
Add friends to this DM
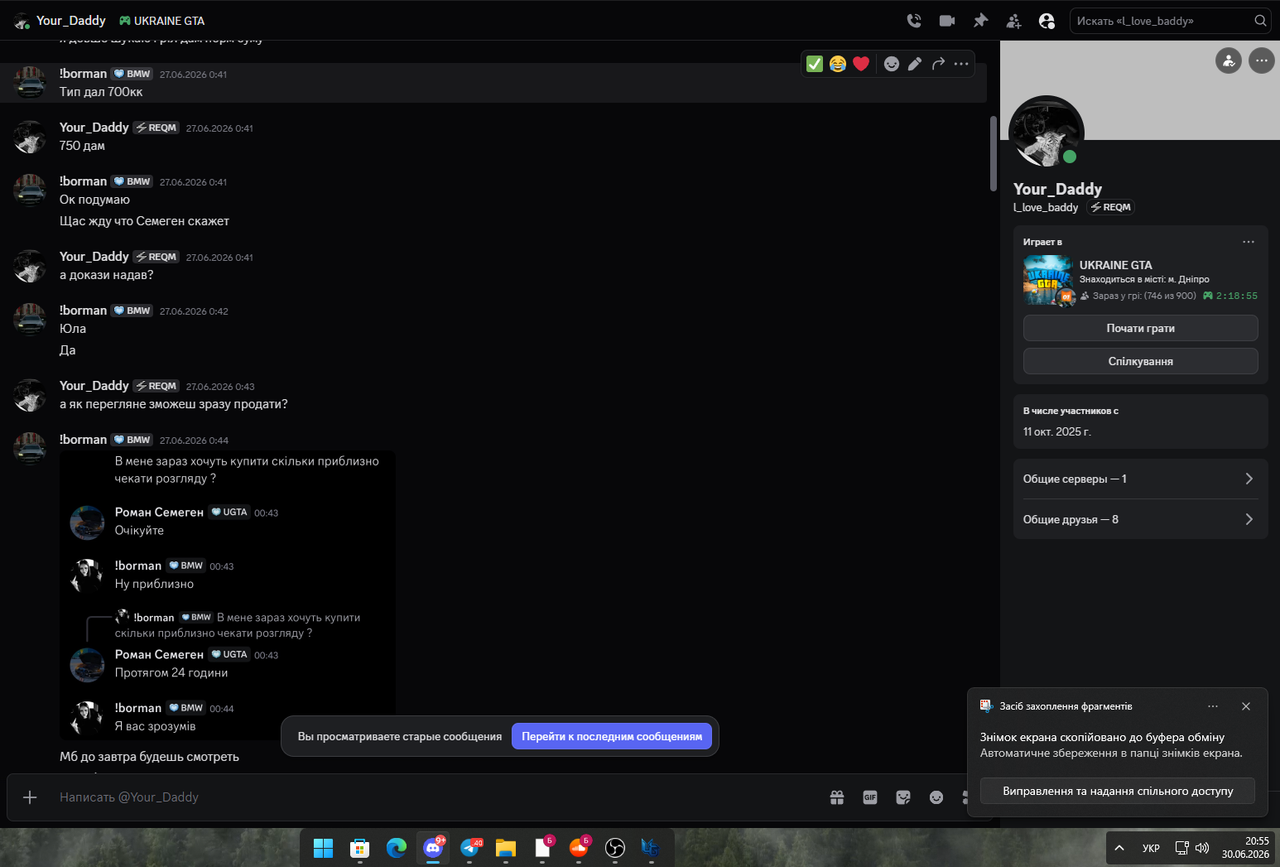(x=1014, y=20)
